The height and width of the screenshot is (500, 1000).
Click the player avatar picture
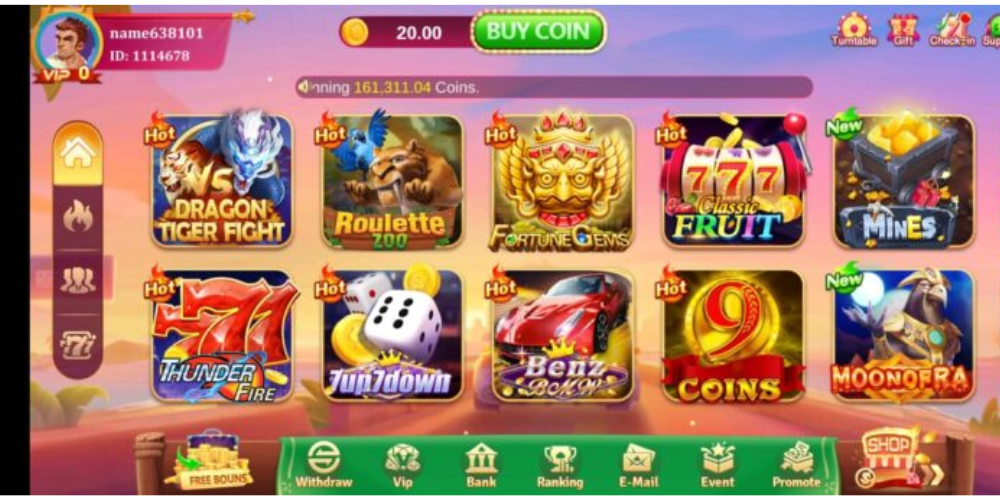[x=69, y=42]
